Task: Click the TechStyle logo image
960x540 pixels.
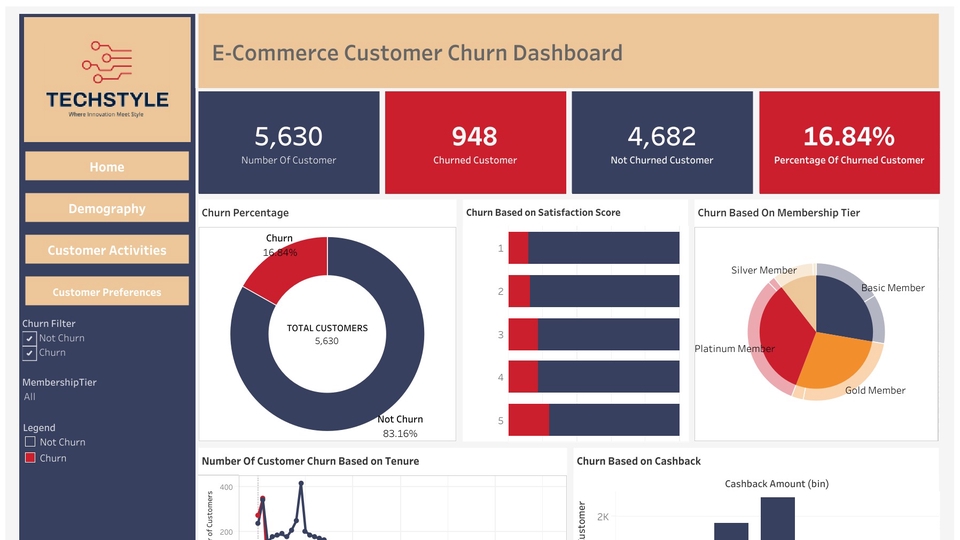Action: click(107, 79)
